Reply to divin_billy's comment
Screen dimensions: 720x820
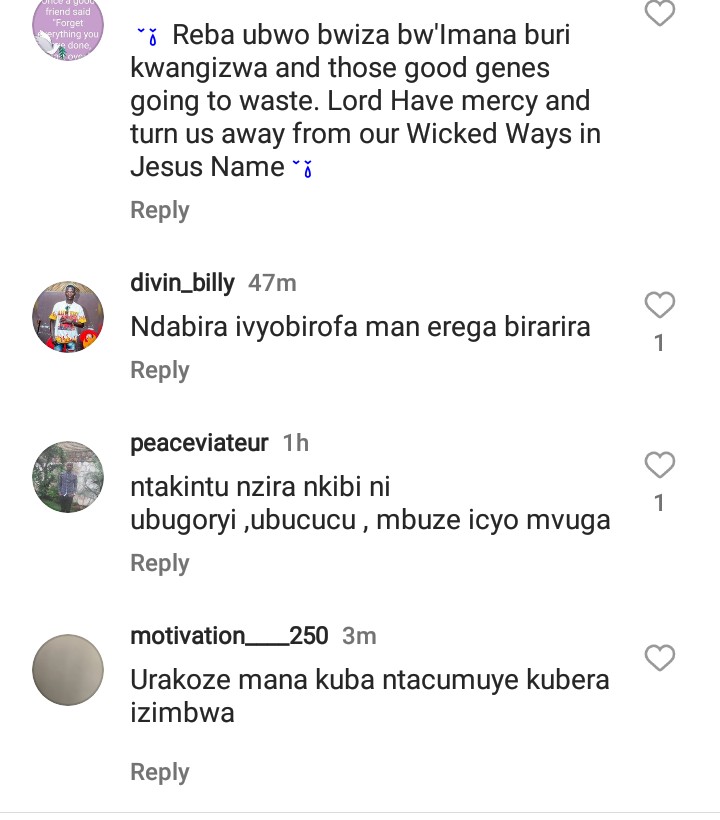pyautogui.click(x=160, y=370)
